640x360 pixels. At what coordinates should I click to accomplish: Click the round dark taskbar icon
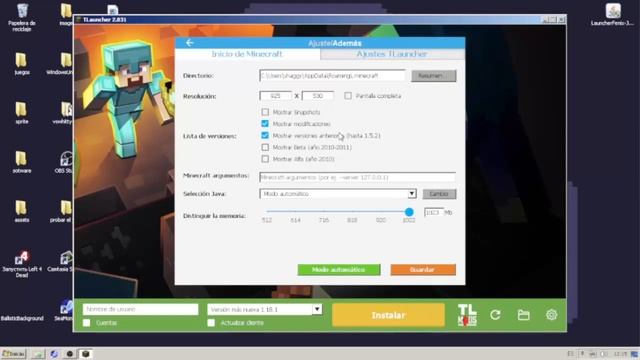[70, 353]
